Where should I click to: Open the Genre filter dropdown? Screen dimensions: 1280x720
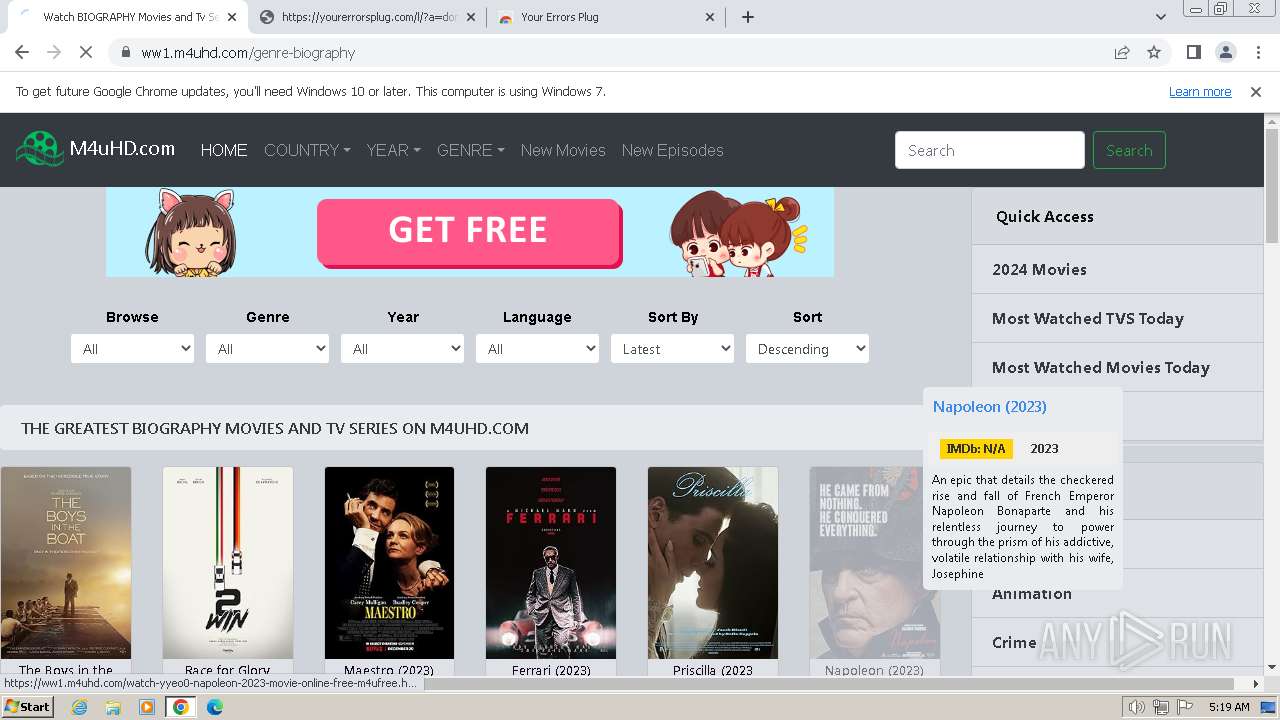pos(267,349)
